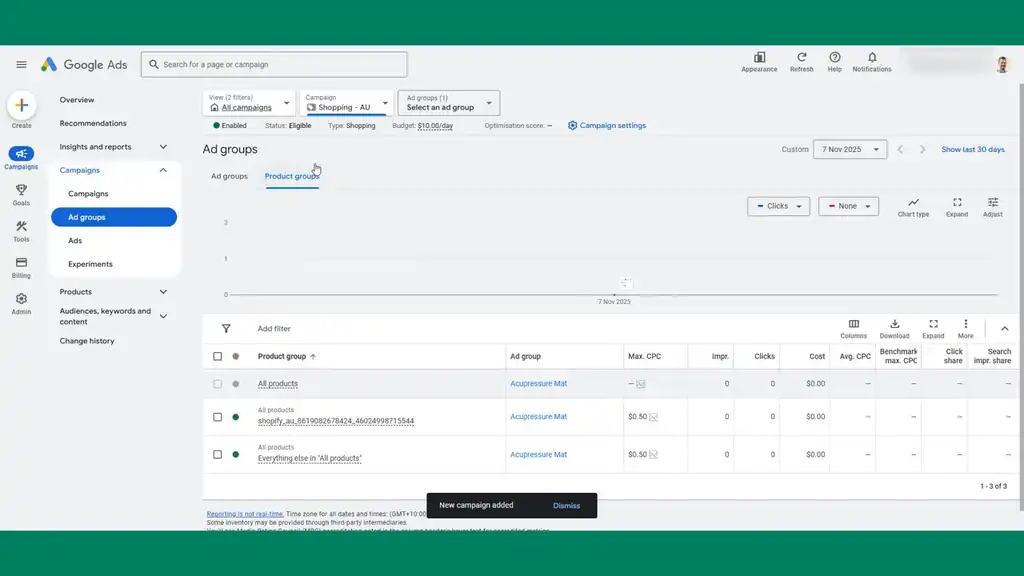Image resolution: width=1024 pixels, height=576 pixels.
Task: Open the Notifications bell
Action: (x=872, y=58)
